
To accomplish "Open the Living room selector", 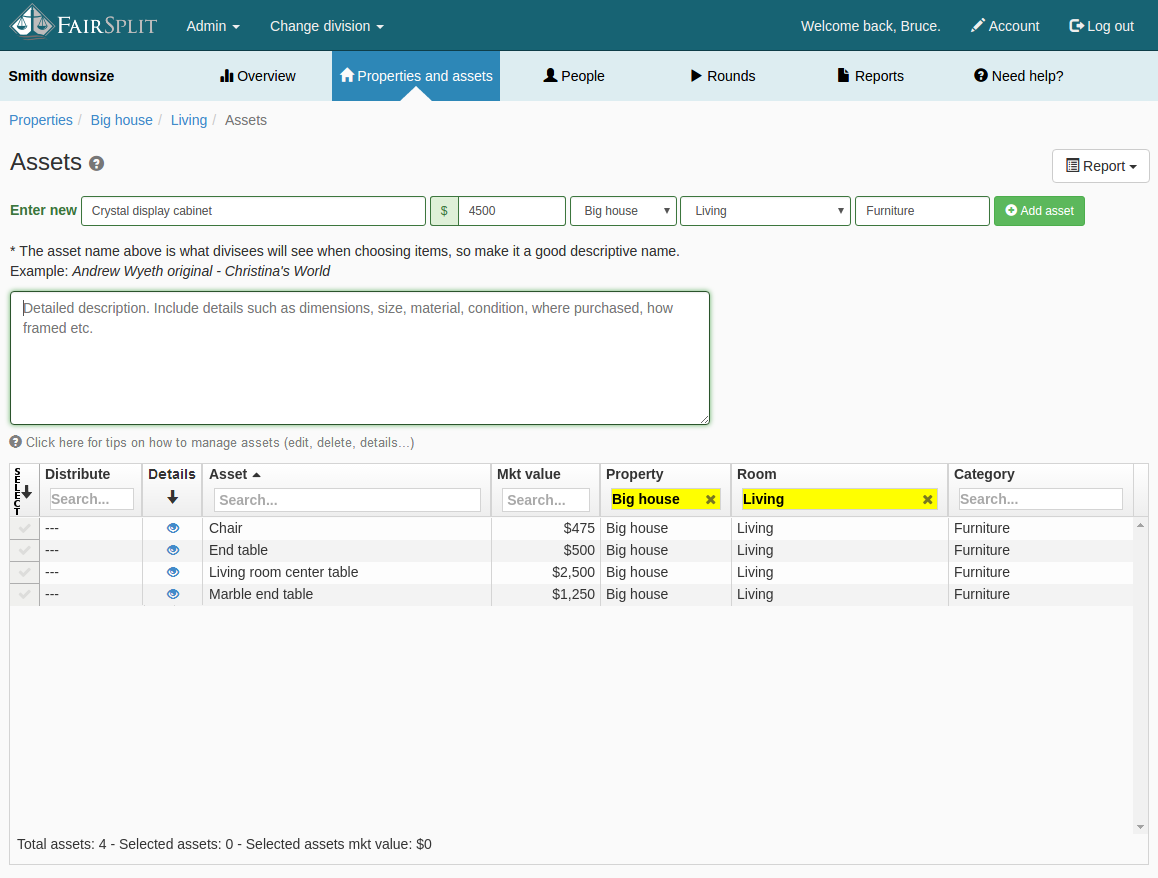I will pos(765,211).
